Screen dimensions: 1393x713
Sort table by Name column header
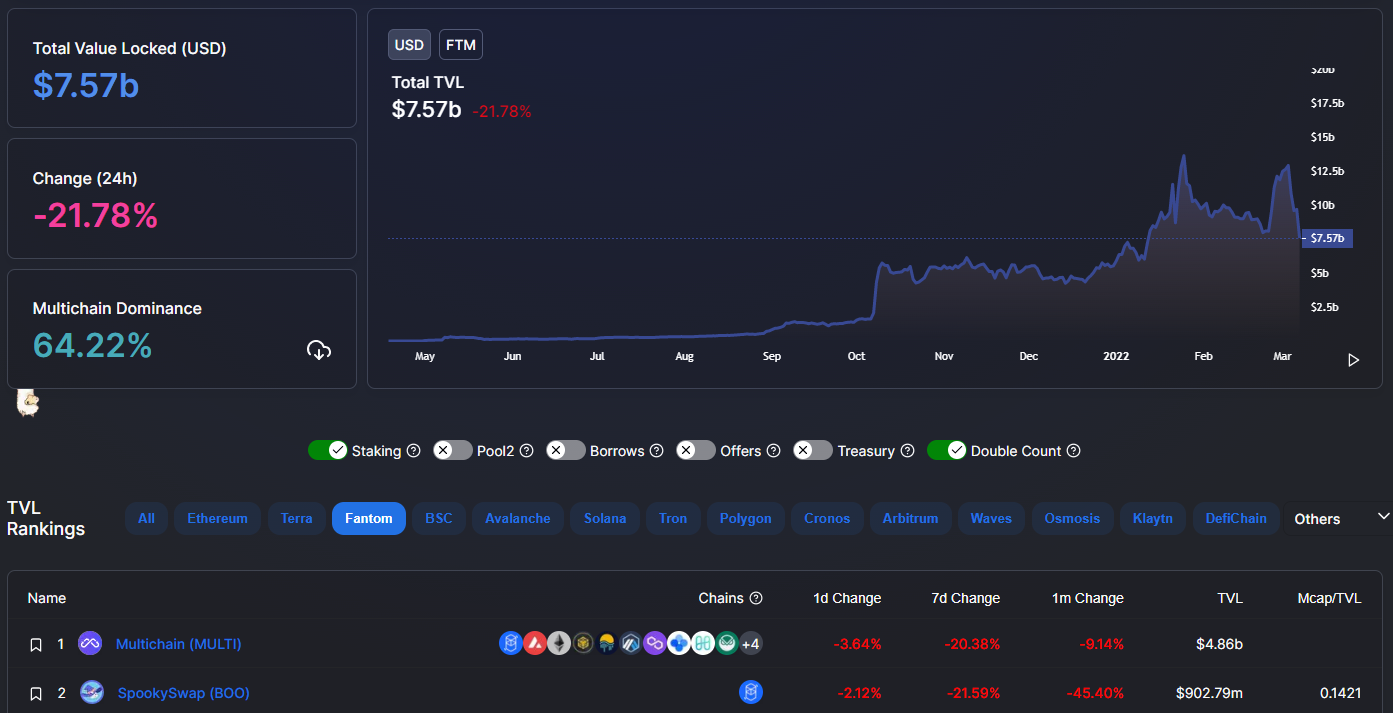[47, 598]
